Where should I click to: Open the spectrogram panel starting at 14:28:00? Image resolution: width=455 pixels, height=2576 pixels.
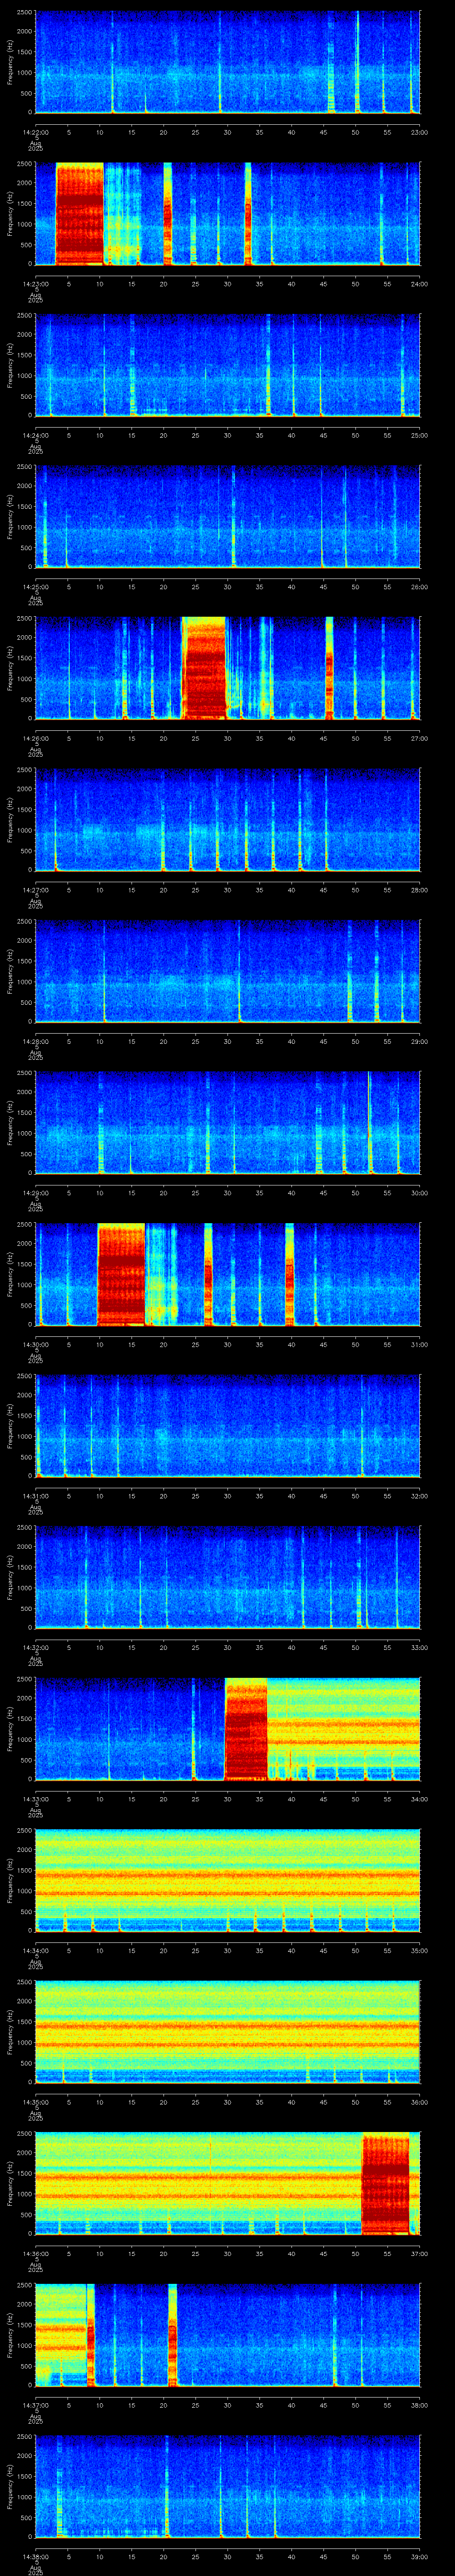(227, 971)
